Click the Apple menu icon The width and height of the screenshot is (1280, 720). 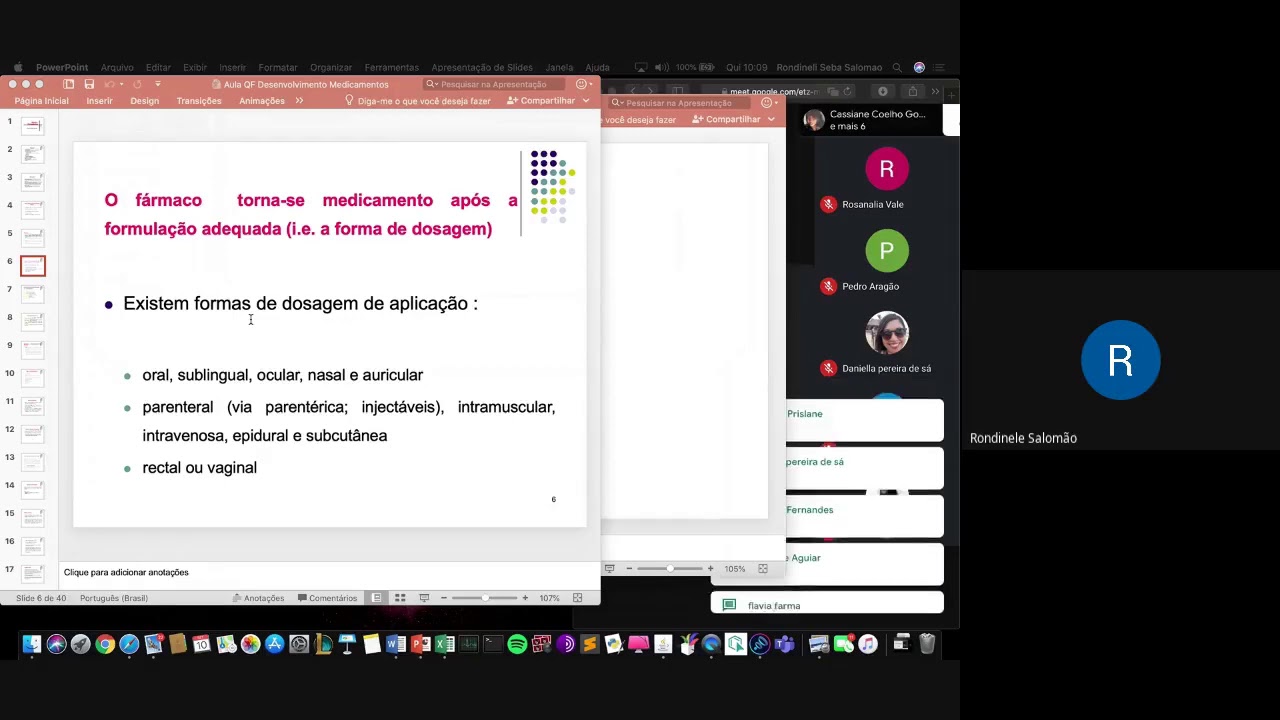pos(18,67)
